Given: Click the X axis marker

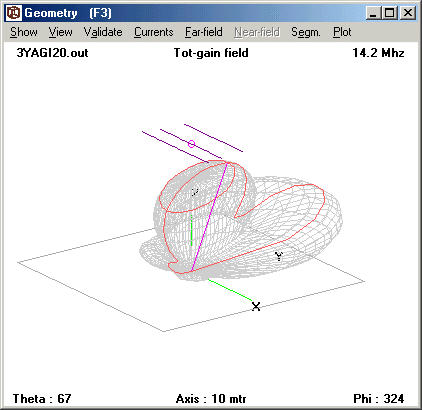Looking at the screenshot, I should (256, 306).
